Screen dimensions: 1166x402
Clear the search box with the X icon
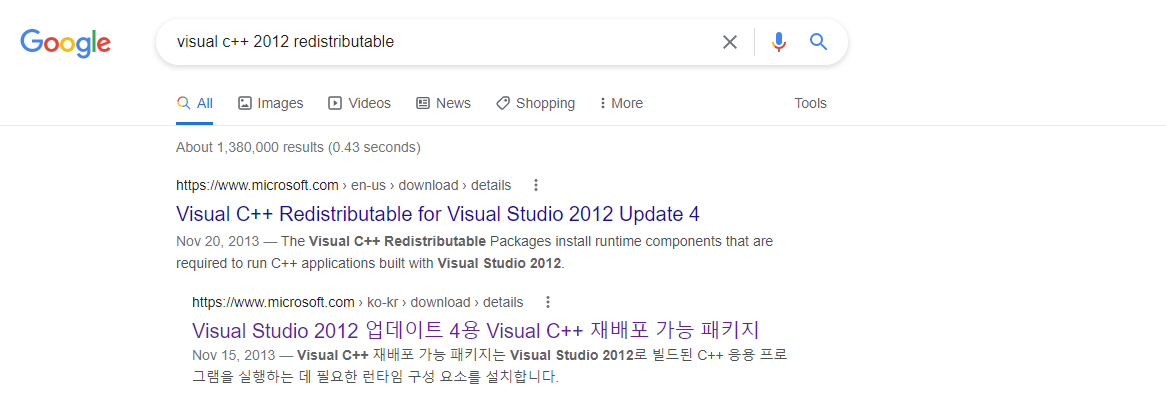tap(730, 42)
